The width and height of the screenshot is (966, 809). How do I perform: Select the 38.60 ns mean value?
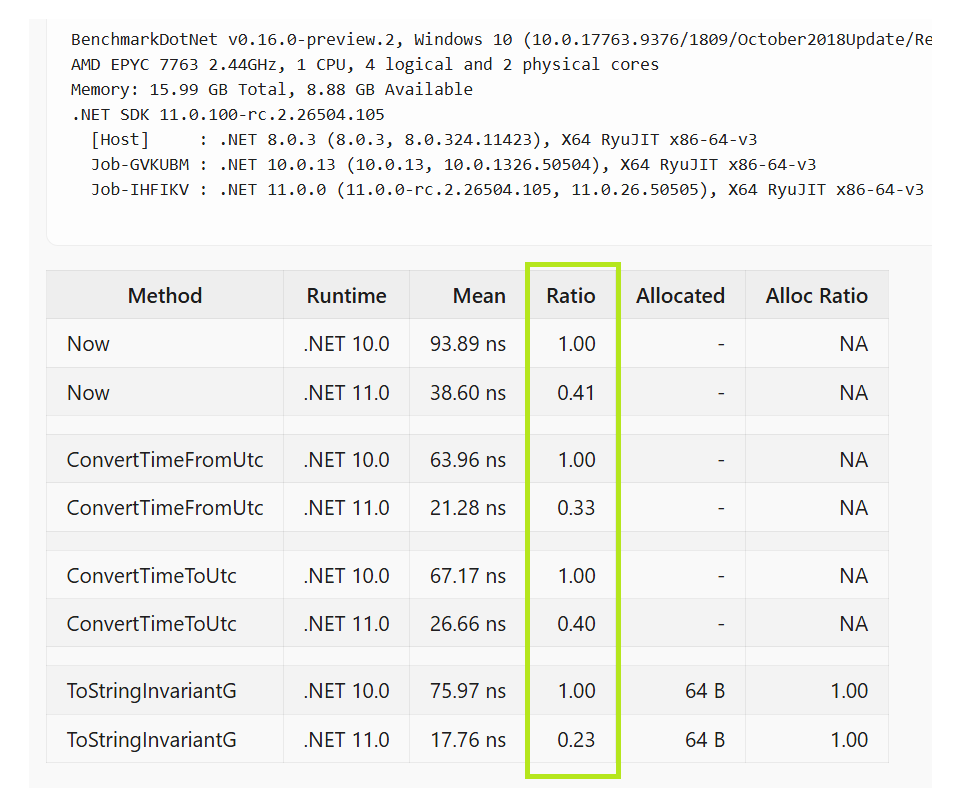coord(468,392)
